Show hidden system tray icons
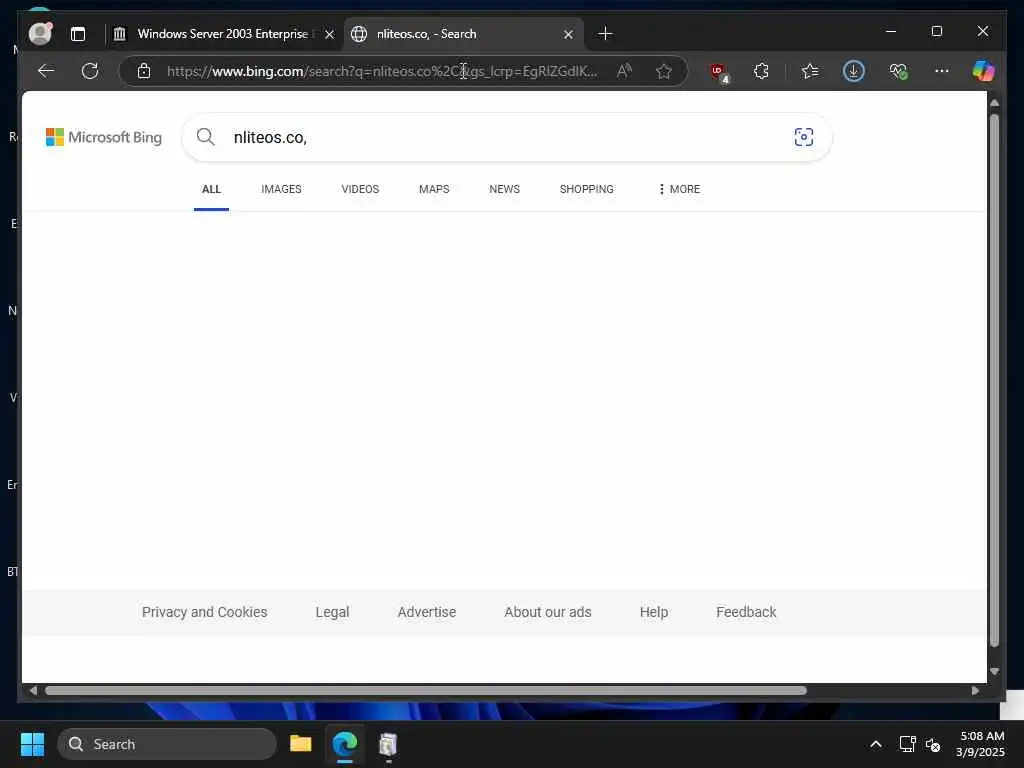The width and height of the screenshot is (1024, 768). pos(876,744)
